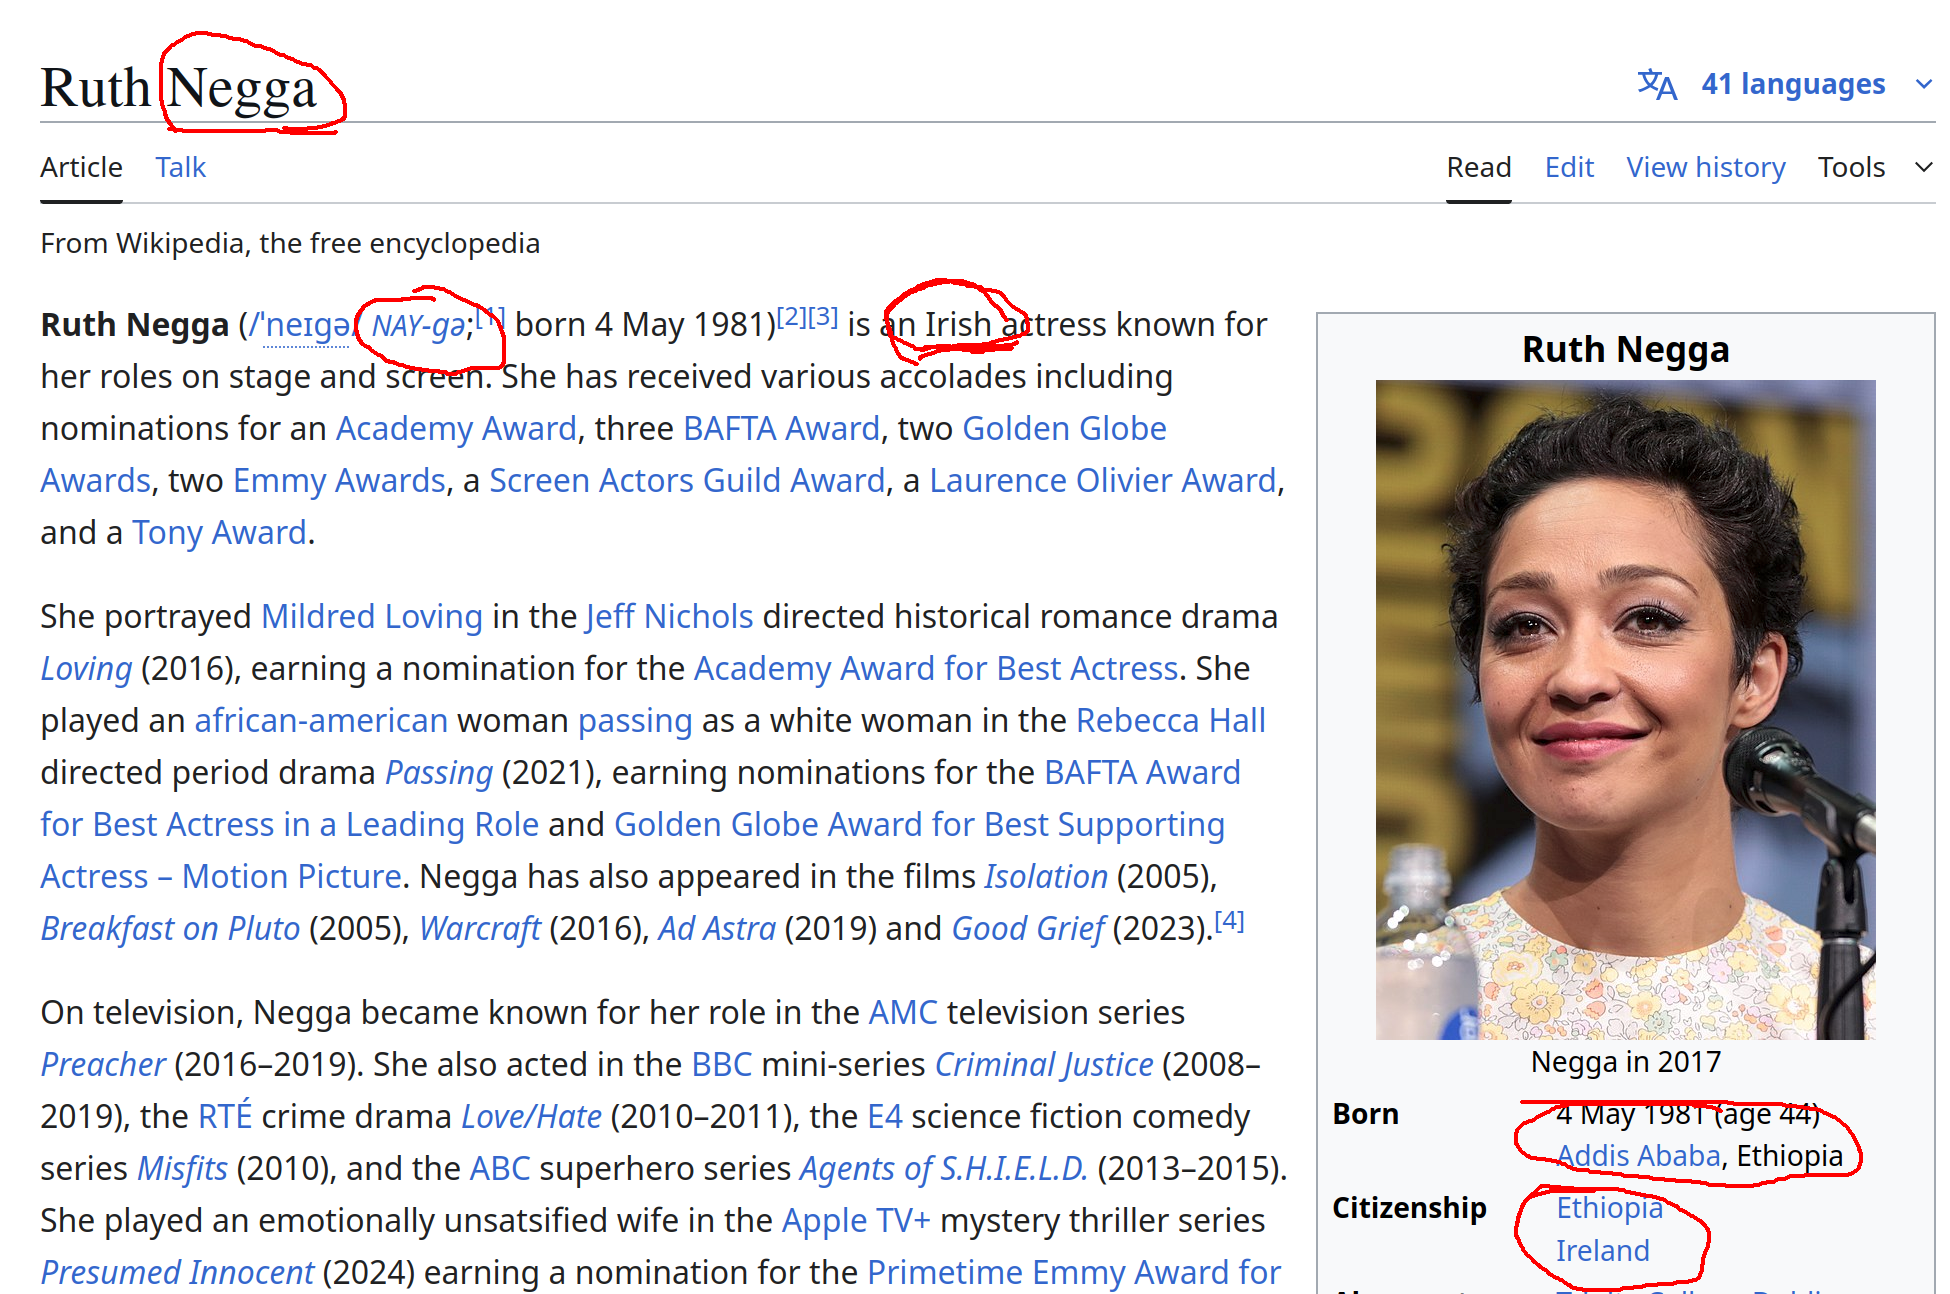This screenshot has height=1294, width=1950.
Task: Follow Academy Award for Best Actress link
Action: pyautogui.click(x=936, y=668)
